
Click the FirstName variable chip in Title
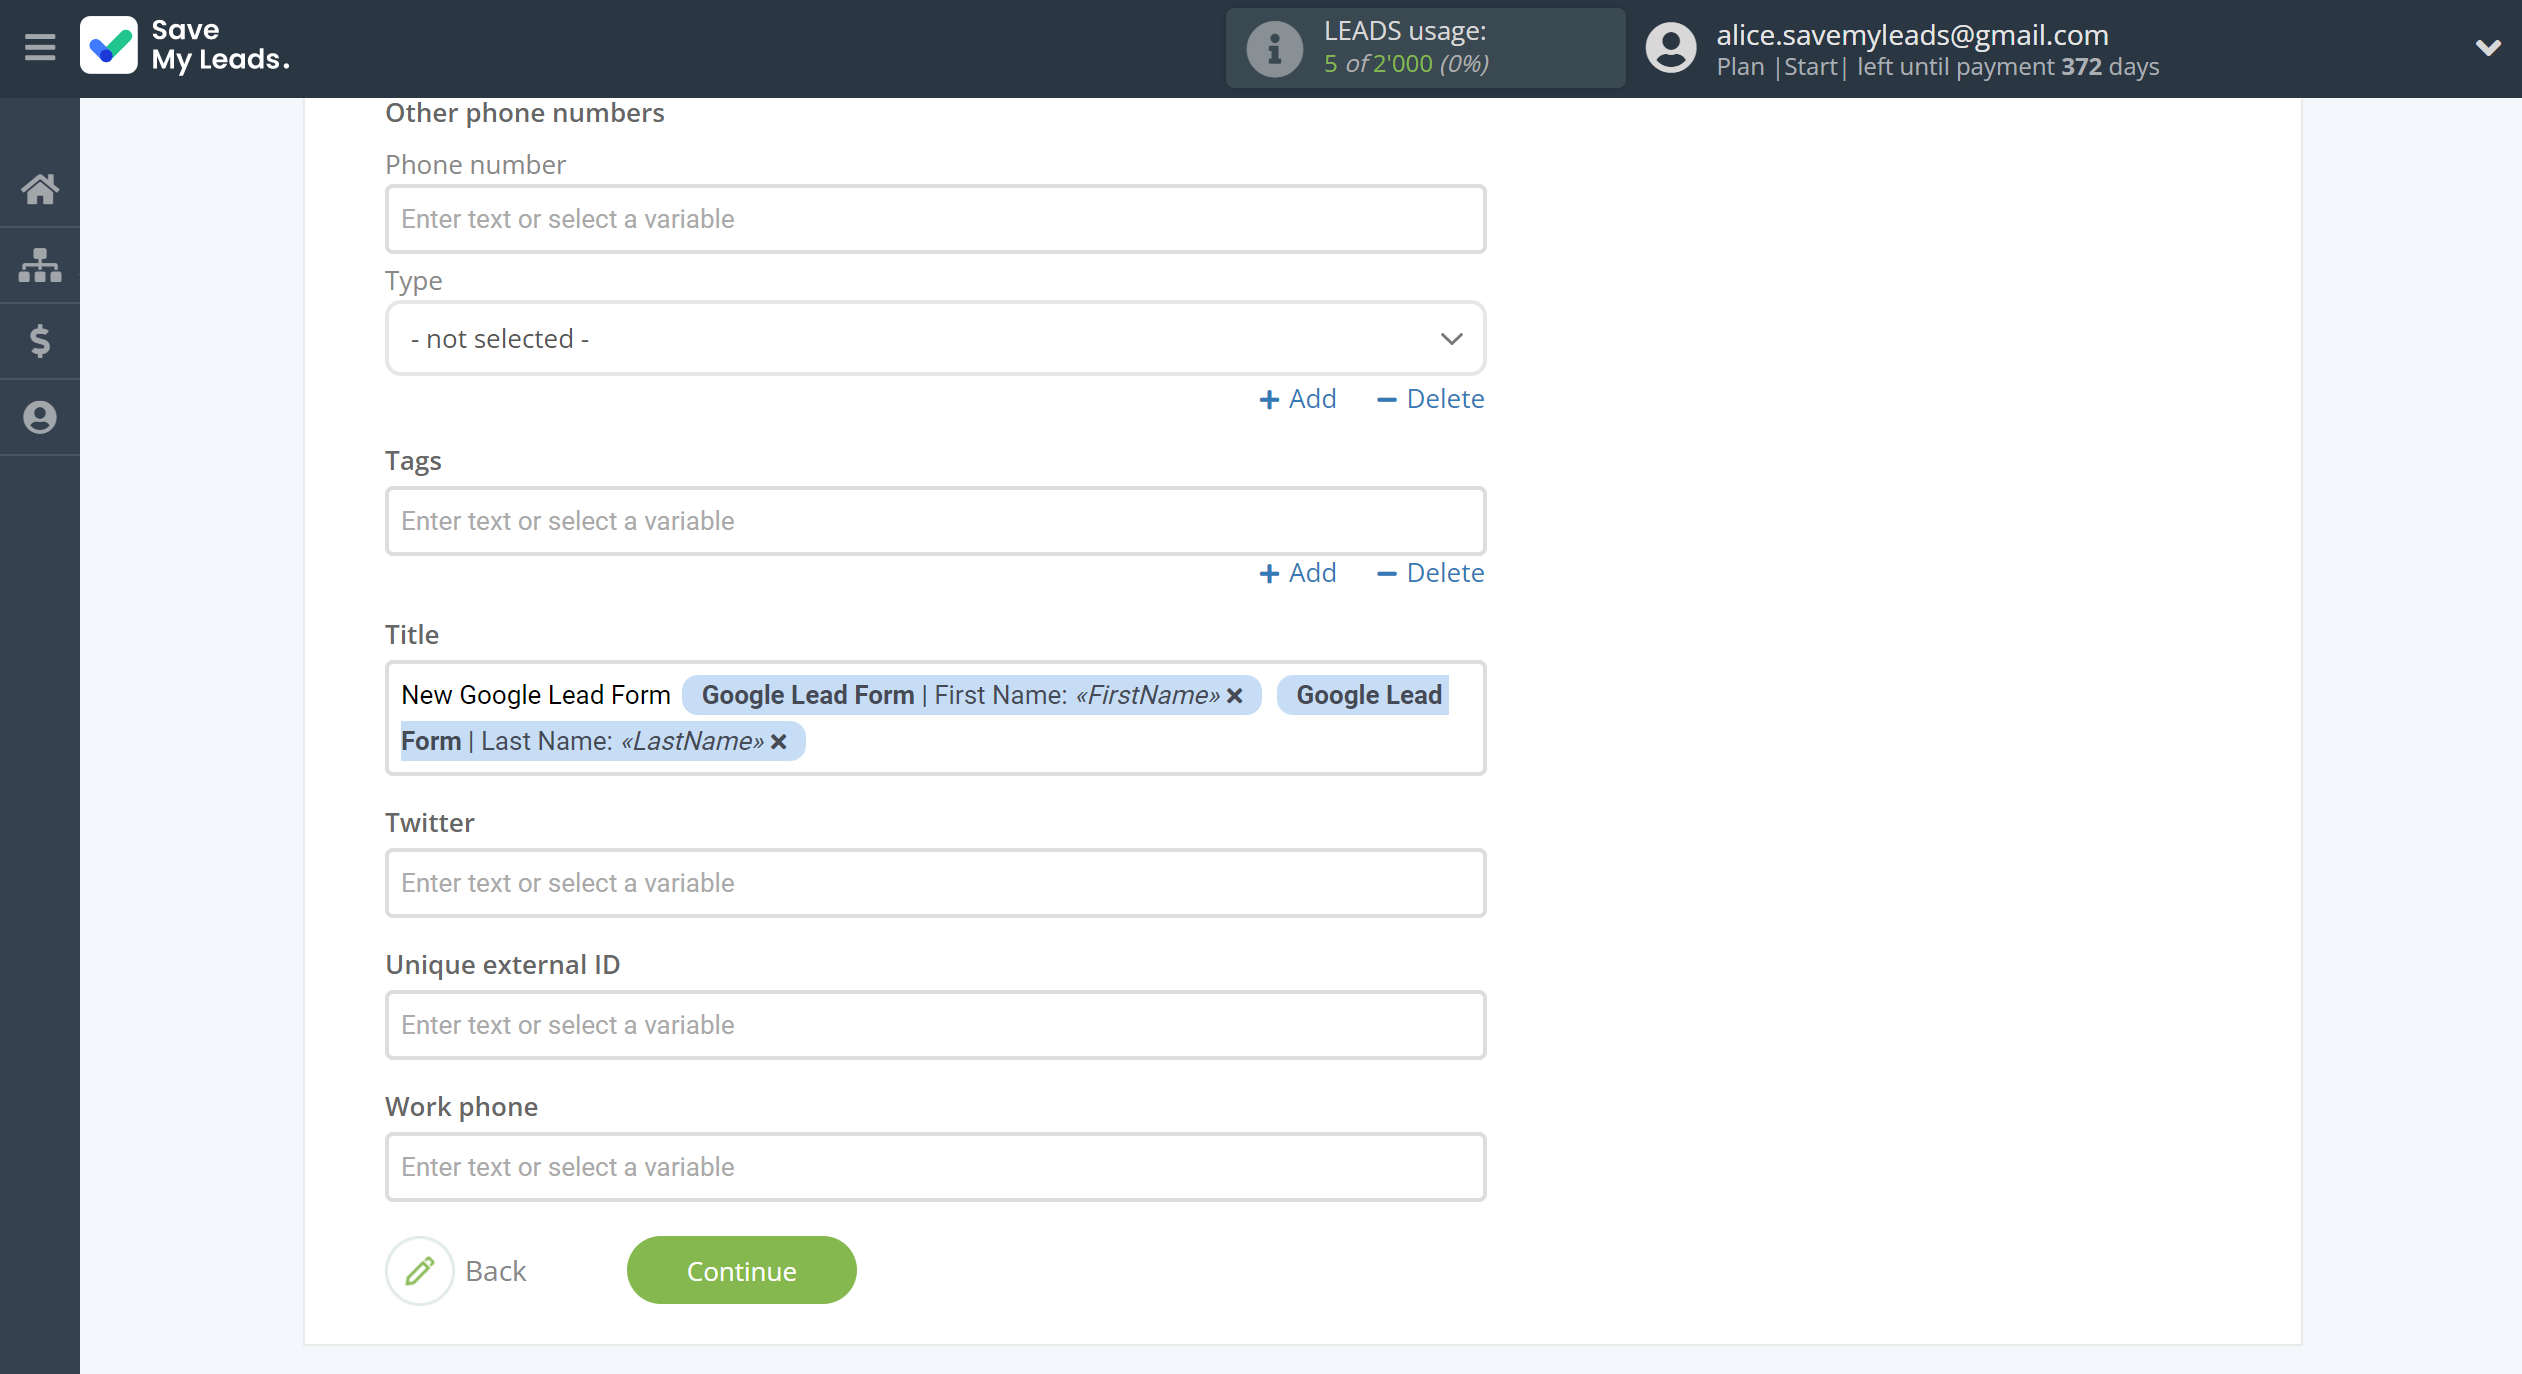[971, 695]
